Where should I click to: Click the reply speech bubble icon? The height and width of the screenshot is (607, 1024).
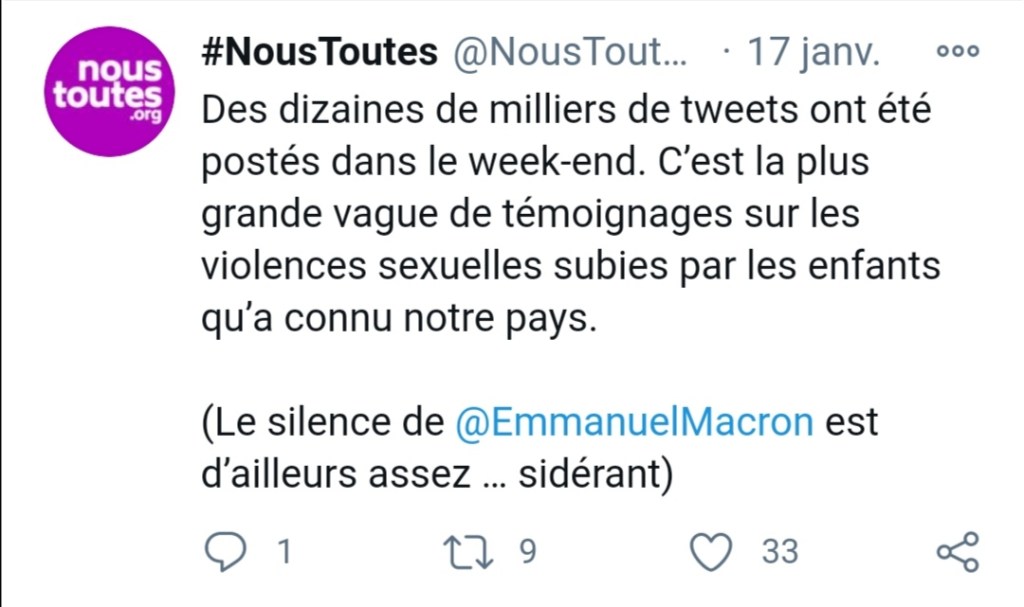223,550
